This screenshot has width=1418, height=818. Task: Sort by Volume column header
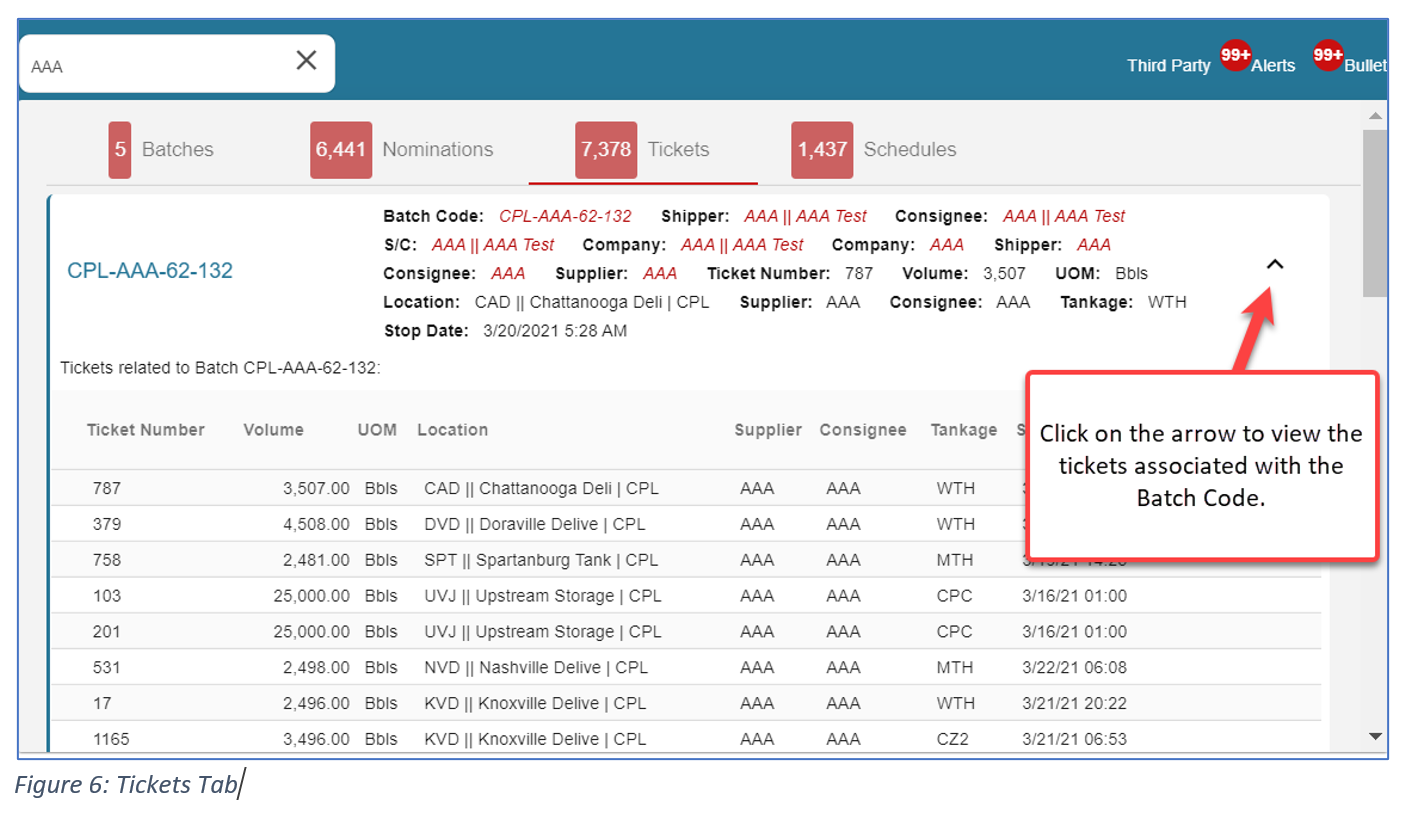(x=273, y=430)
